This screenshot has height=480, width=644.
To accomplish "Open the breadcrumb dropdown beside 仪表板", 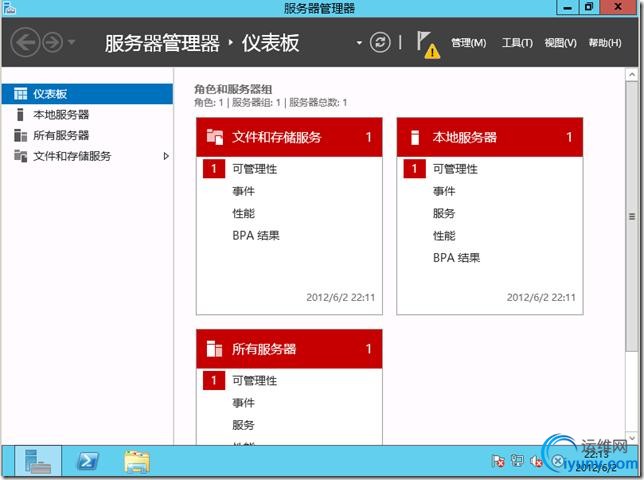I will 359,43.
